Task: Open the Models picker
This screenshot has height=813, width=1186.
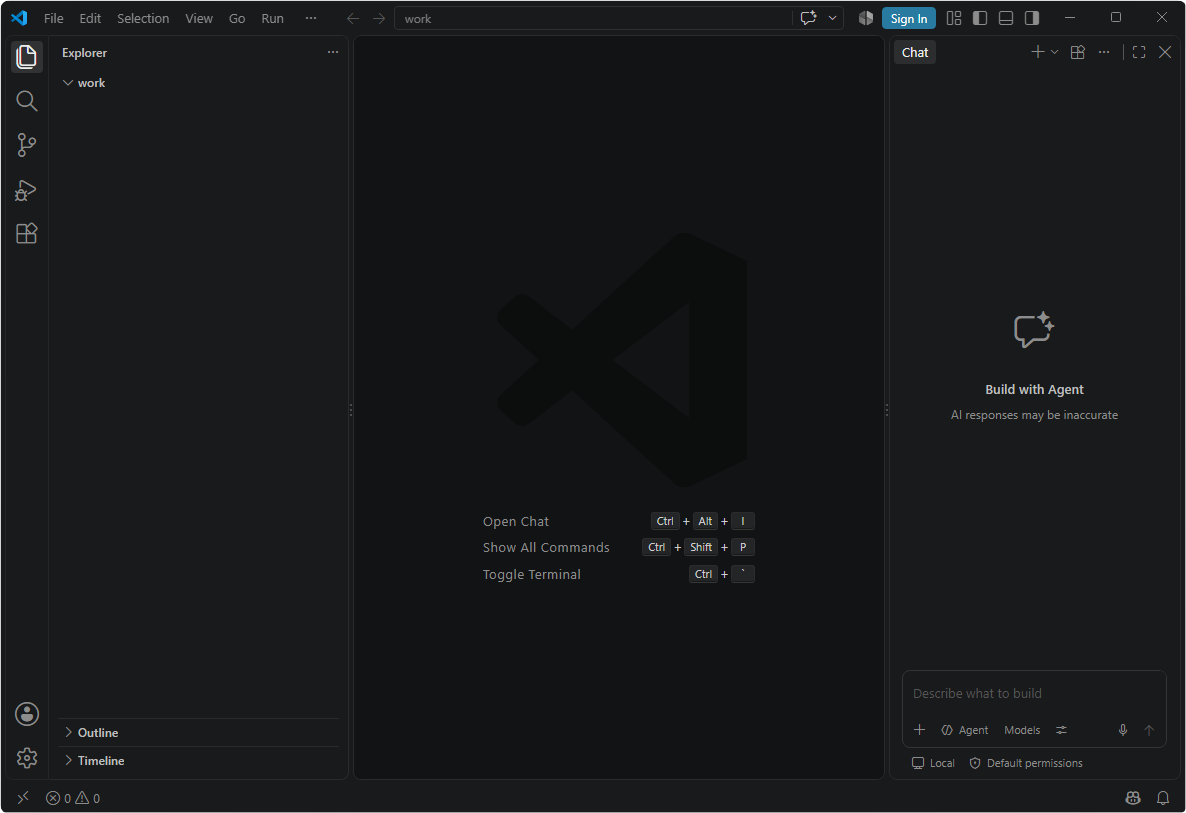Action: click(x=1022, y=730)
